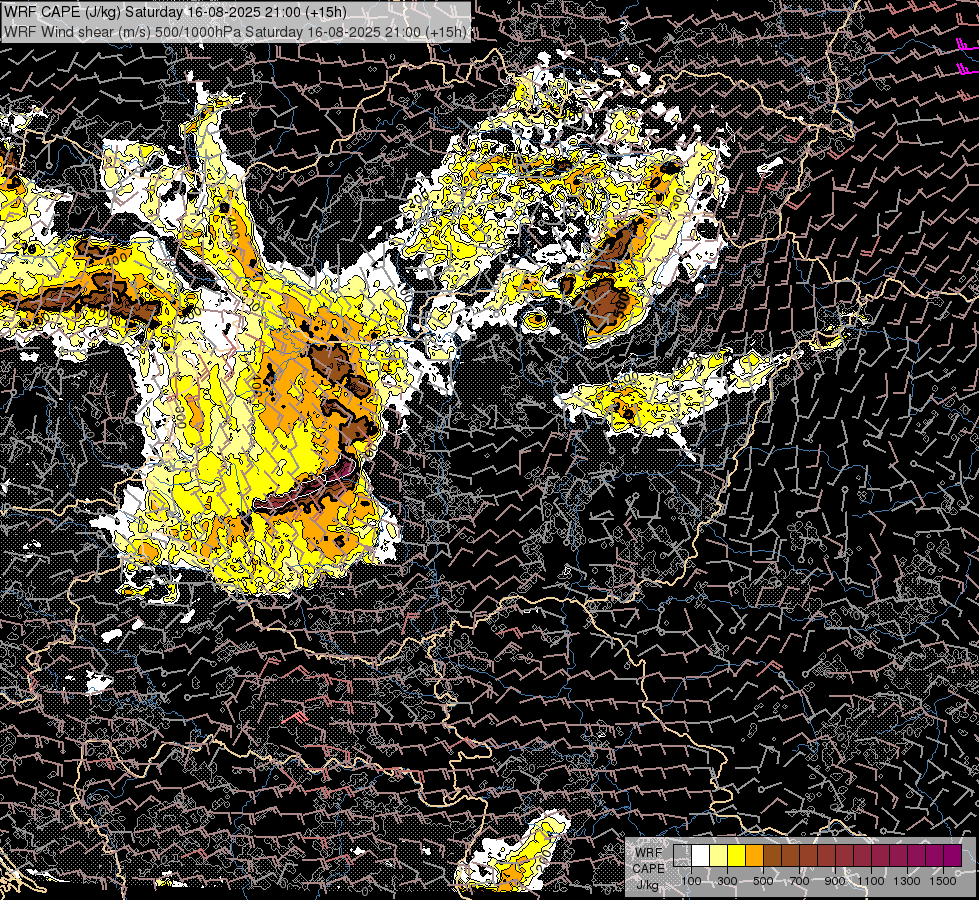Click the word CAPE in the legend

click(x=648, y=868)
